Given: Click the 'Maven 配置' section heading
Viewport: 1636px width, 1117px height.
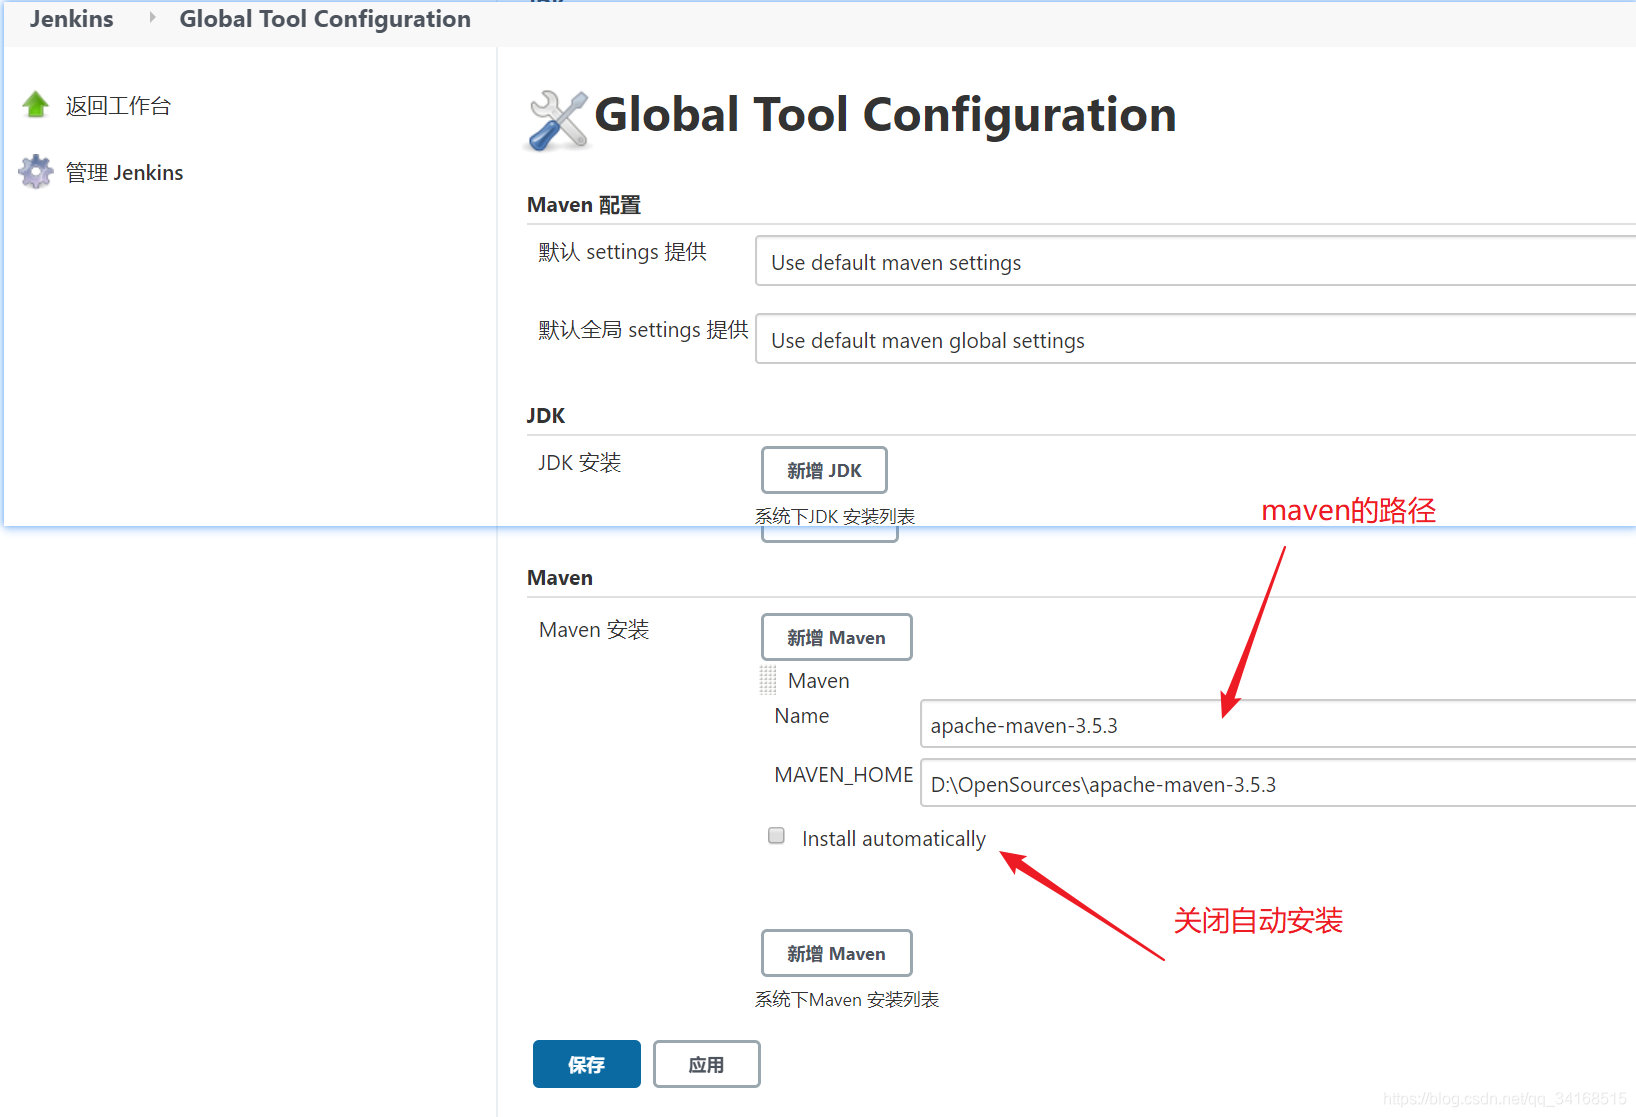Looking at the screenshot, I should [x=584, y=205].
